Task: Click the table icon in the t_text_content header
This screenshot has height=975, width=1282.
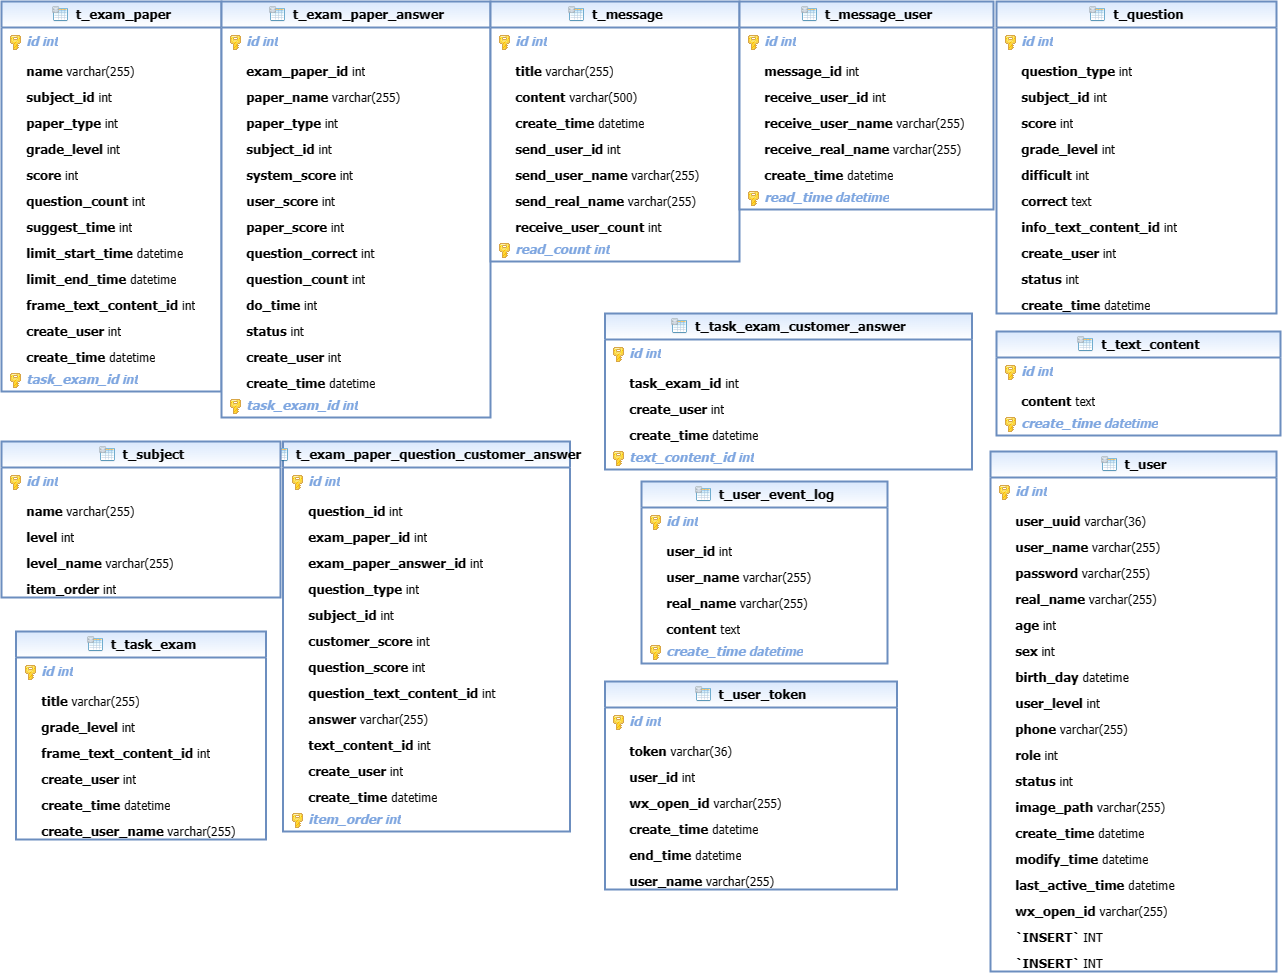Action: click(1085, 344)
